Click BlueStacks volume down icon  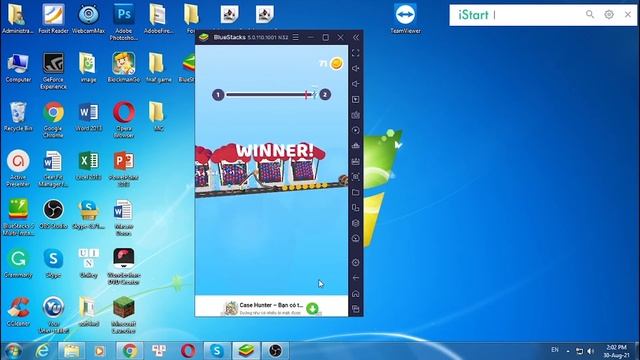[356, 84]
